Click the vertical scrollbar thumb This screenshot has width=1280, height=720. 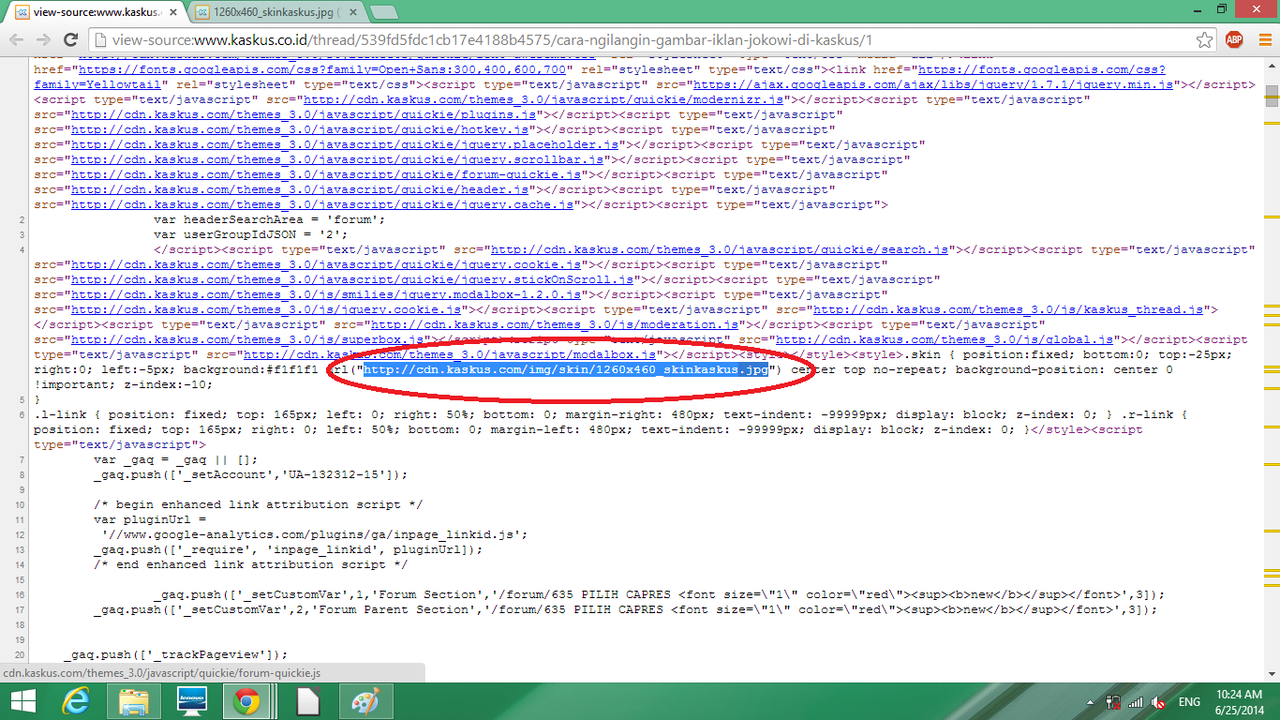(x=1272, y=96)
